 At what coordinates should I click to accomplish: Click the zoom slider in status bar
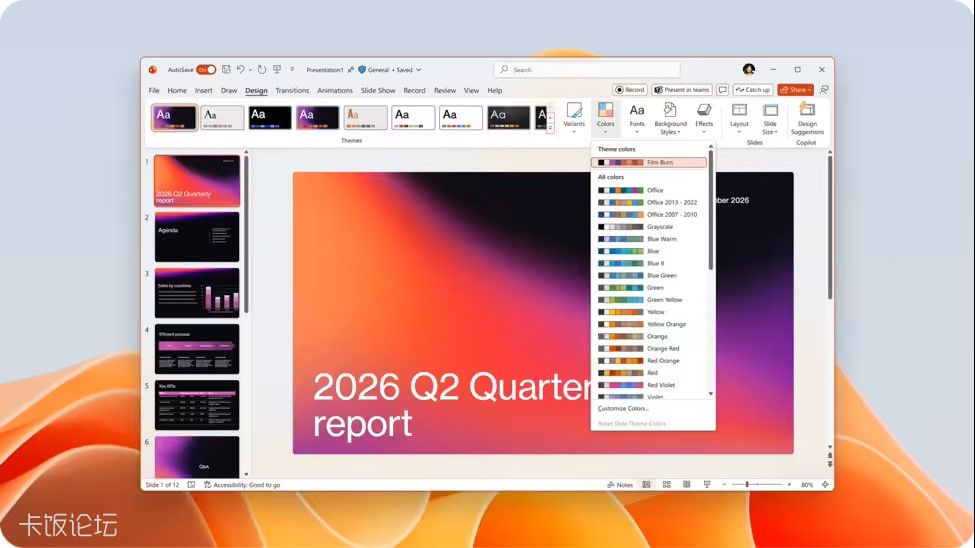point(757,485)
